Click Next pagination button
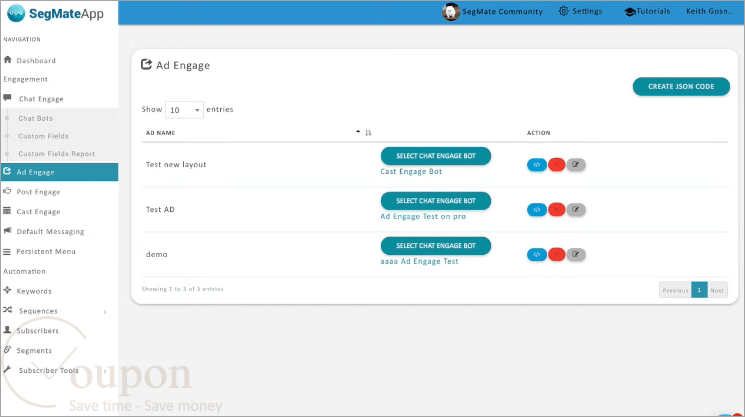 [x=717, y=290]
